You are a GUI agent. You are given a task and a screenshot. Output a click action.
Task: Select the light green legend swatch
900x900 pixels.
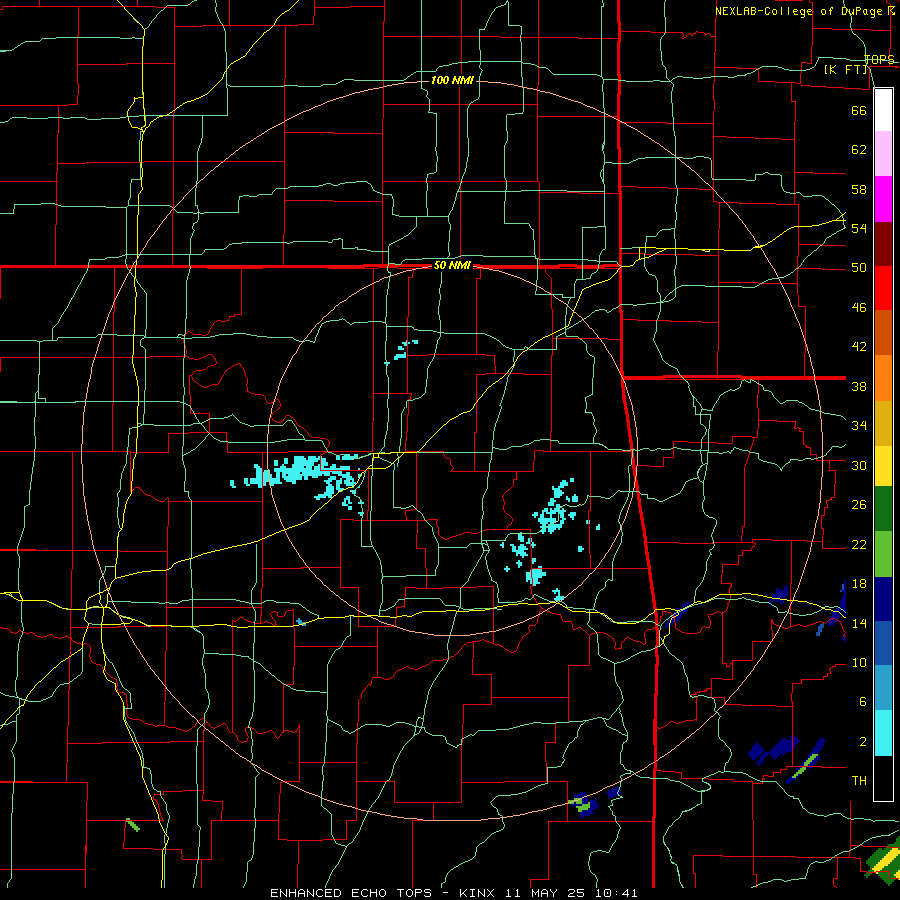pyautogui.click(x=883, y=554)
